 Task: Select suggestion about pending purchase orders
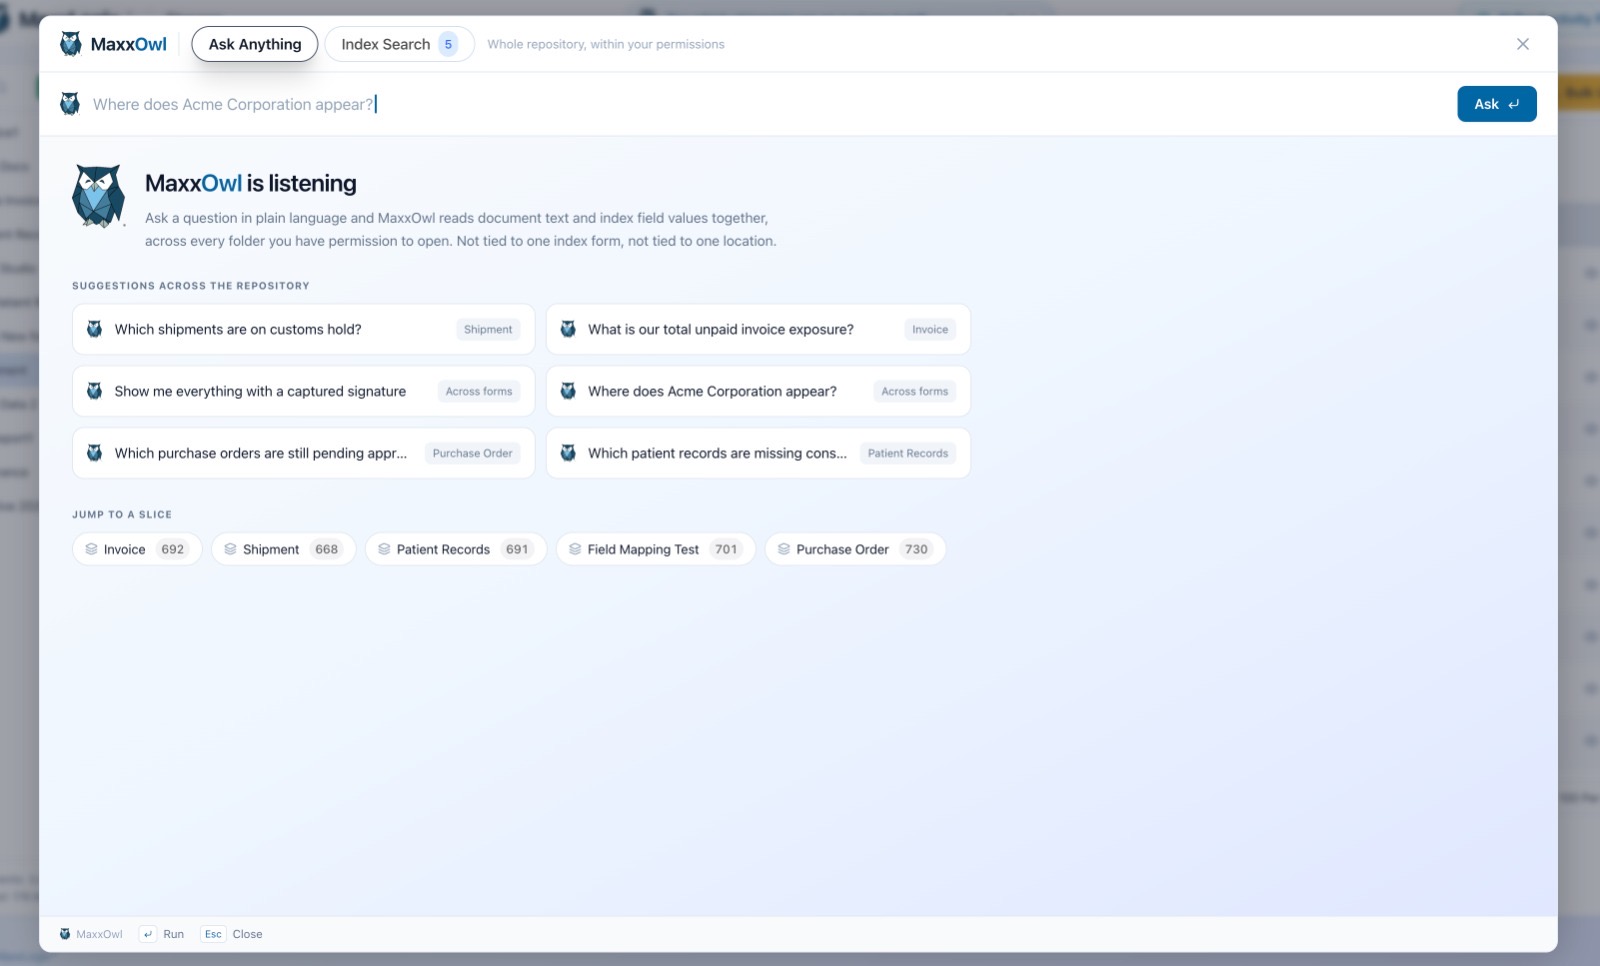point(304,453)
